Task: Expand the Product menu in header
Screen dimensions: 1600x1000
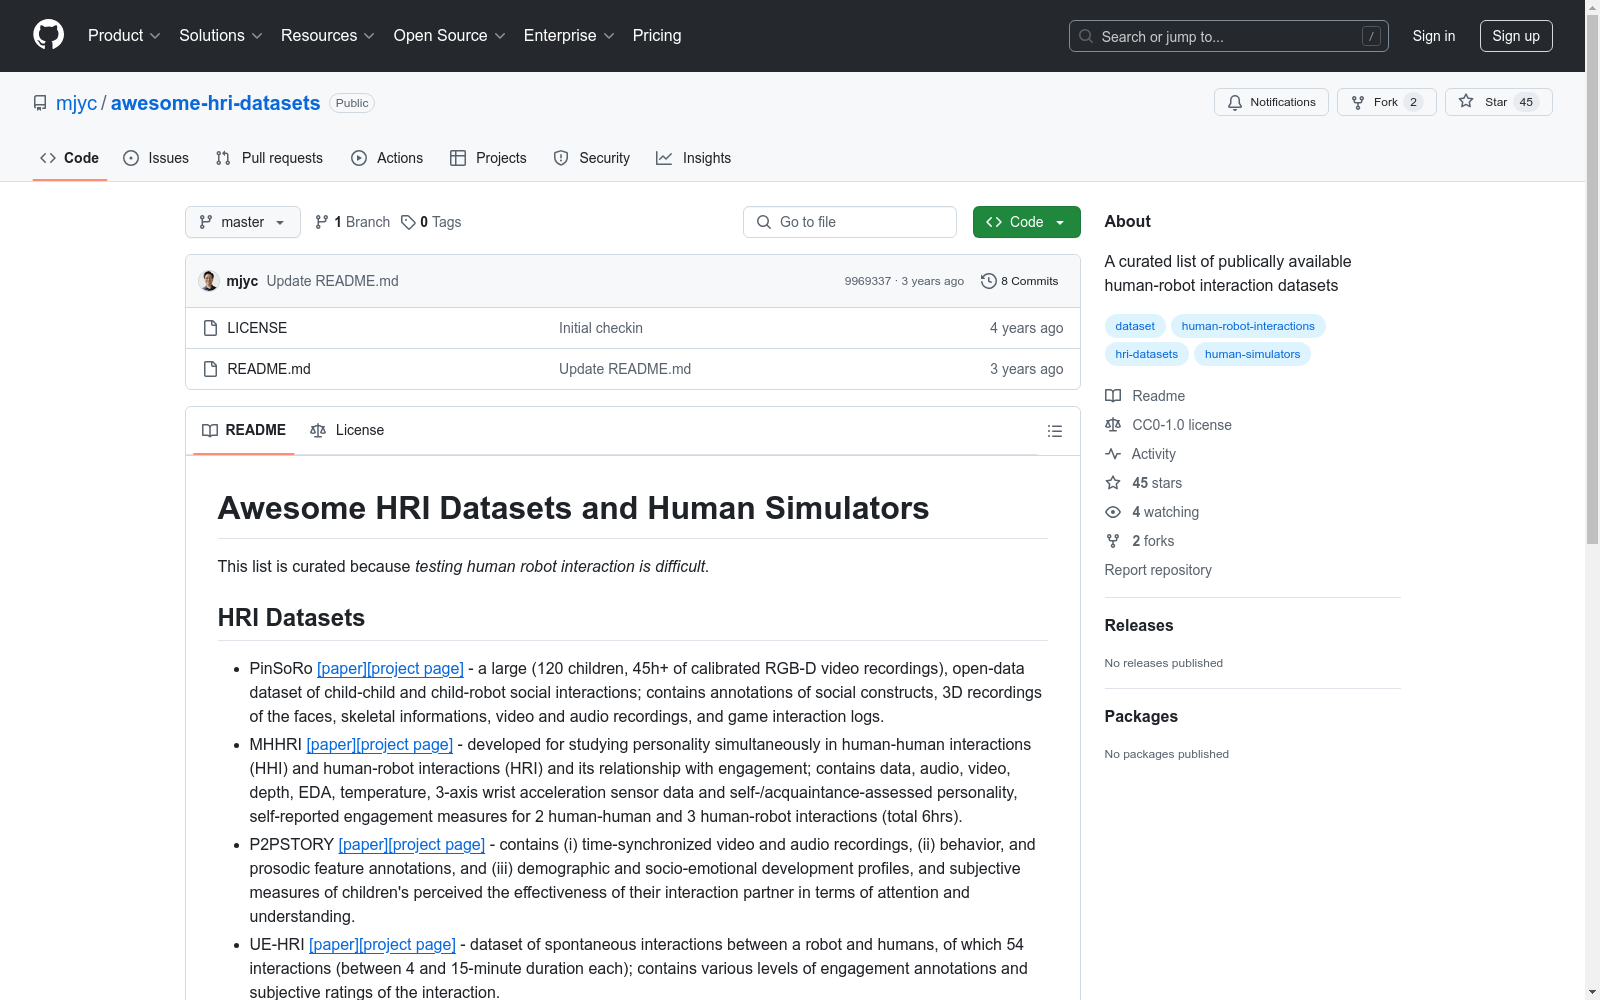Action: (x=124, y=36)
